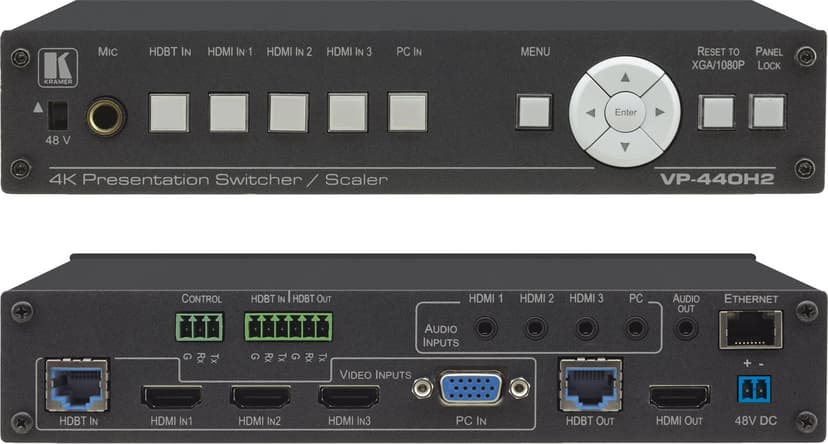The width and height of the screenshot is (828, 444).
Task: Click the HDMI In3 rear port
Action: point(349,396)
